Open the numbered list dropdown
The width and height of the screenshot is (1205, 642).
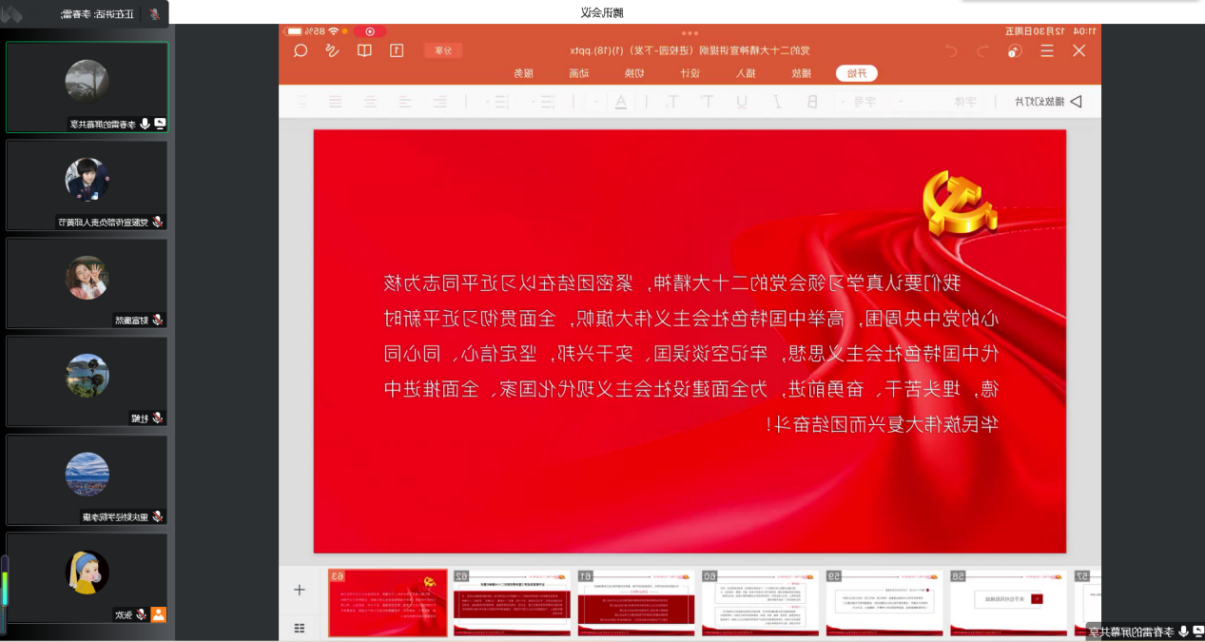(497, 101)
